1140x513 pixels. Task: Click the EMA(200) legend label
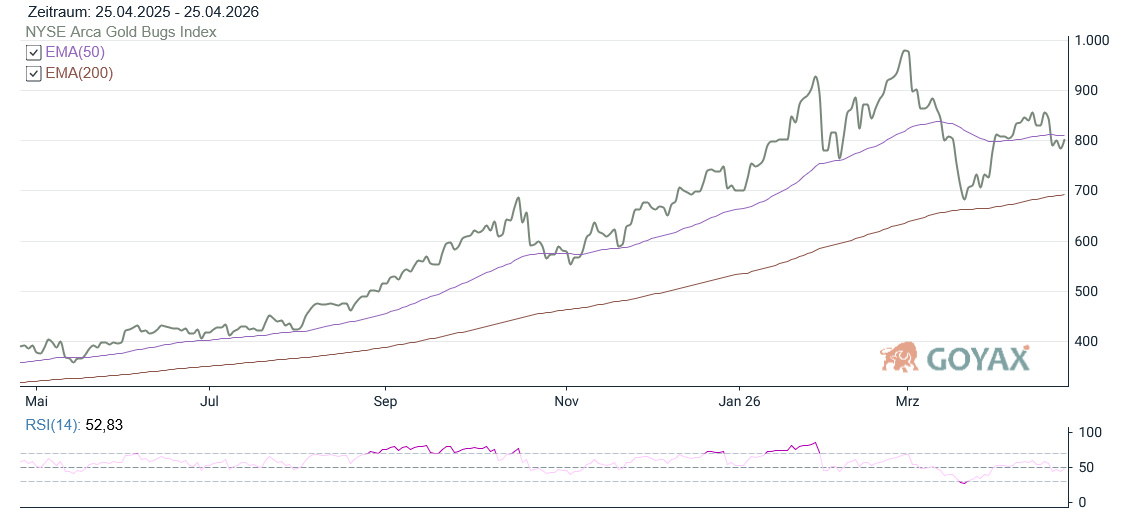pyautogui.click(x=79, y=73)
